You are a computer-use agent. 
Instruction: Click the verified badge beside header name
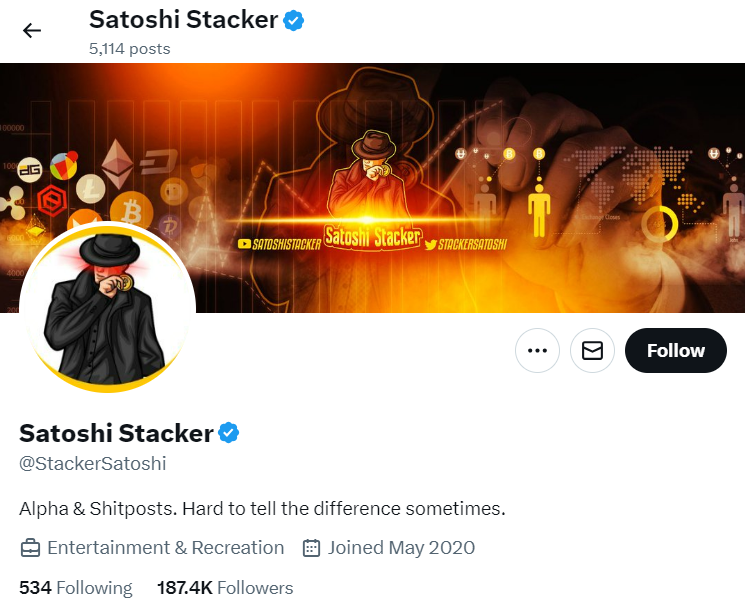click(294, 20)
